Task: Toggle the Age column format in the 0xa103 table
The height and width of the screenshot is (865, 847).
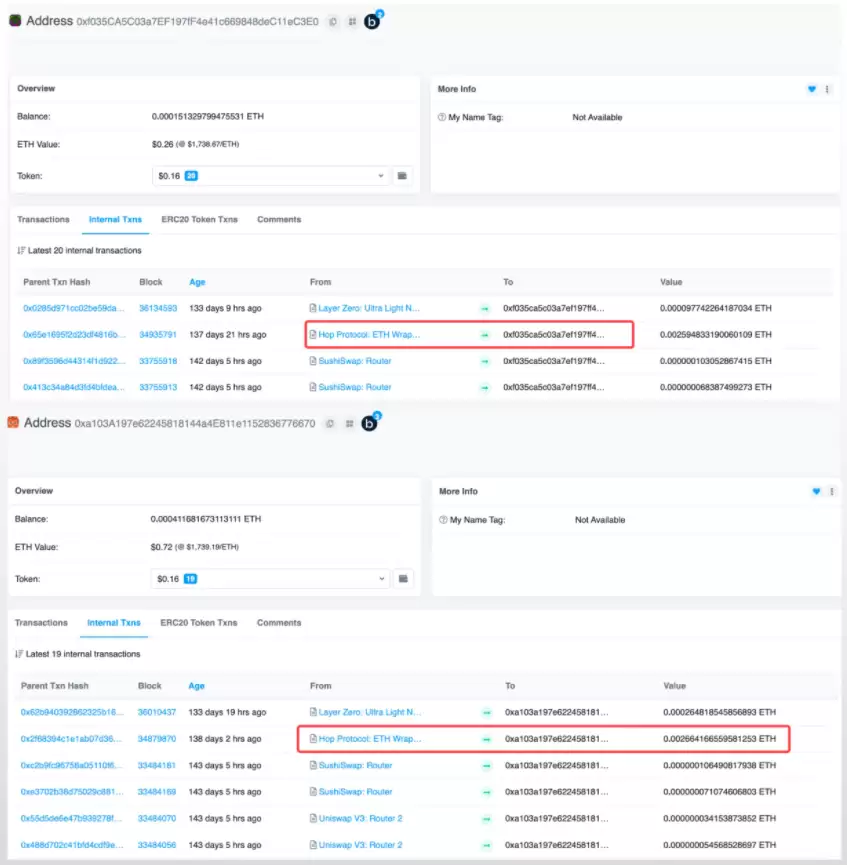Action: click(196, 686)
